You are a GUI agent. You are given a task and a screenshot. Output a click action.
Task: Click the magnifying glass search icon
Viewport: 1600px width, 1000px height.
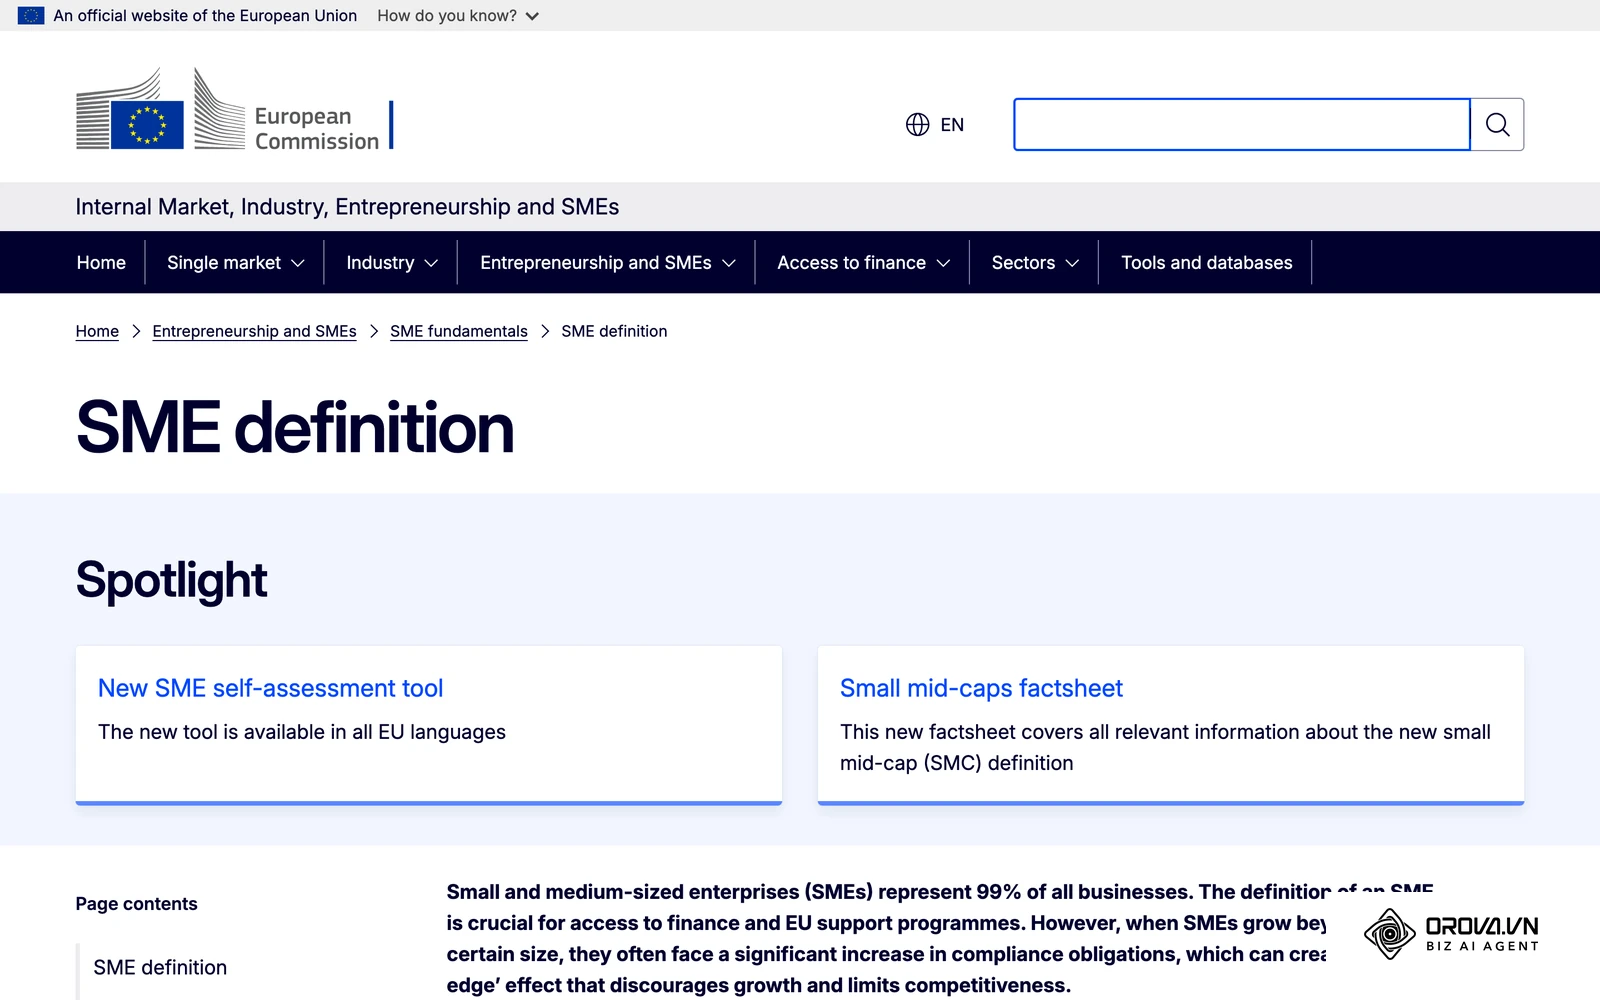1497,124
